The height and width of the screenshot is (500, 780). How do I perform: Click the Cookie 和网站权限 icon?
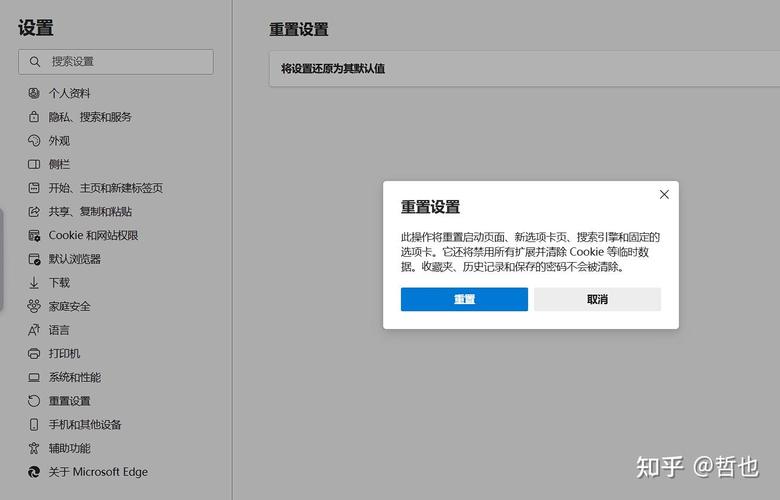point(34,235)
